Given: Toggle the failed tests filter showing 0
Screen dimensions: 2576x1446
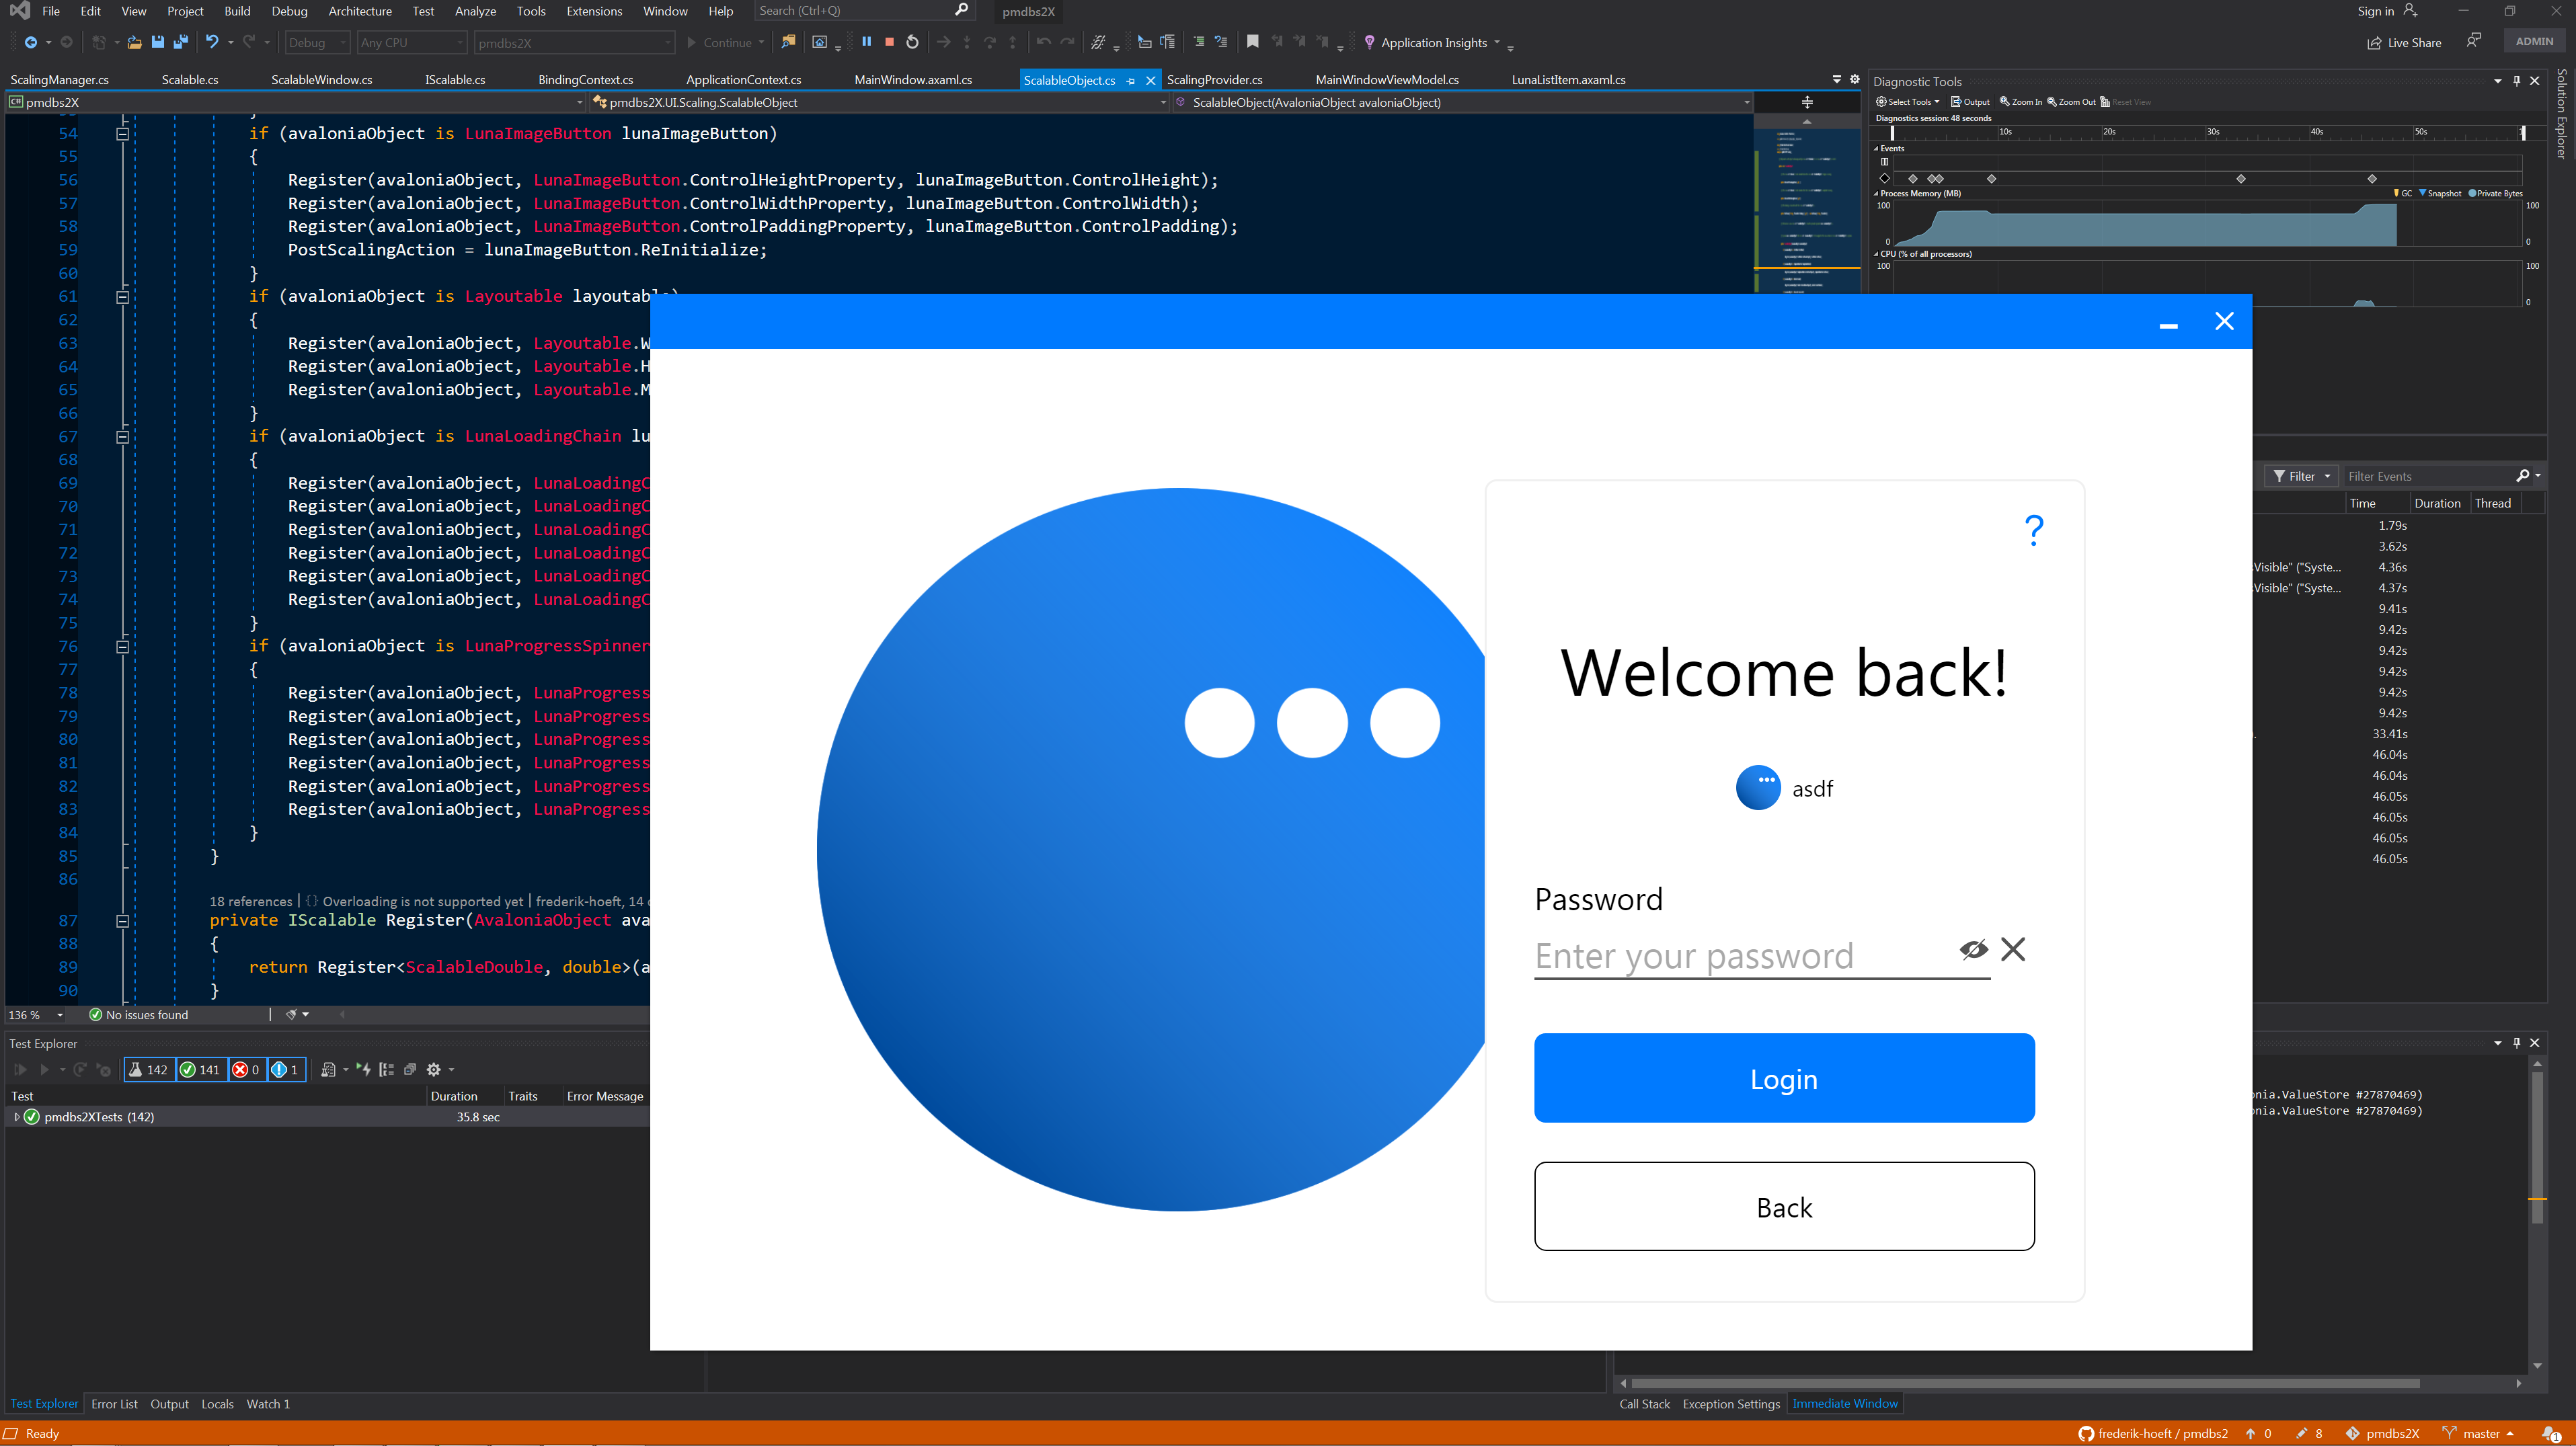Looking at the screenshot, I should click(x=246, y=1069).
